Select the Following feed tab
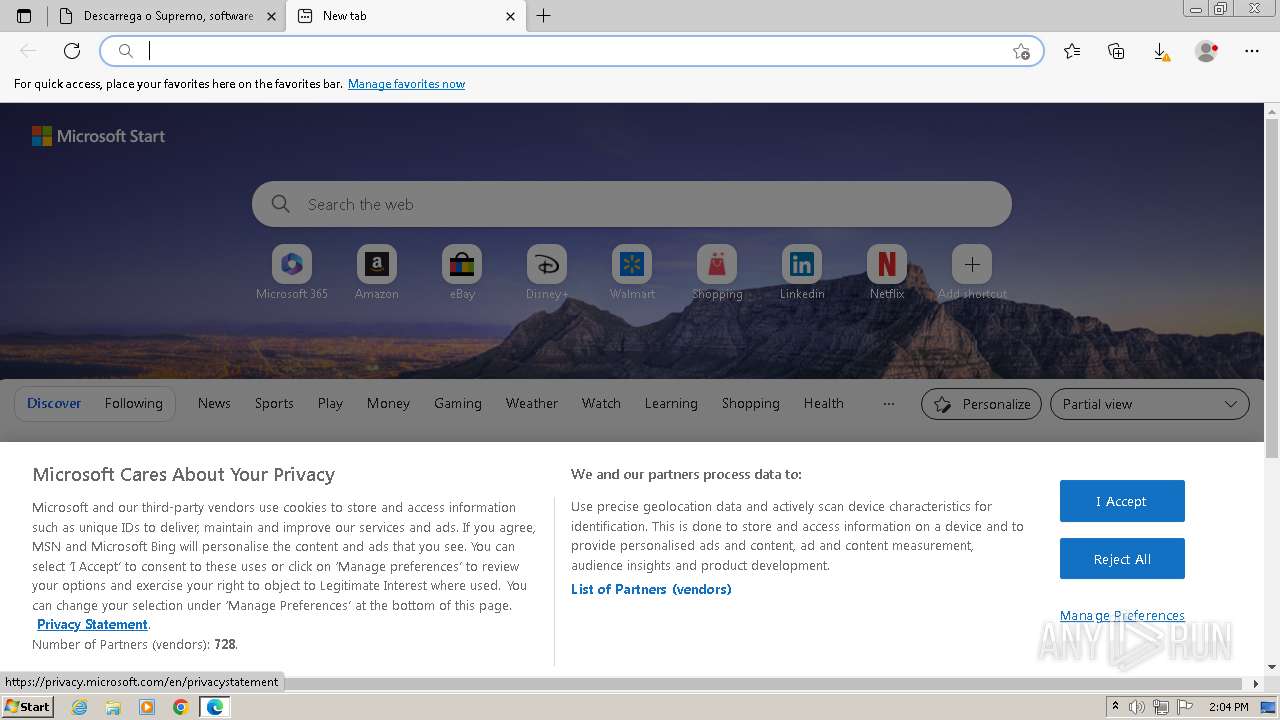 (x=134, y=404)
